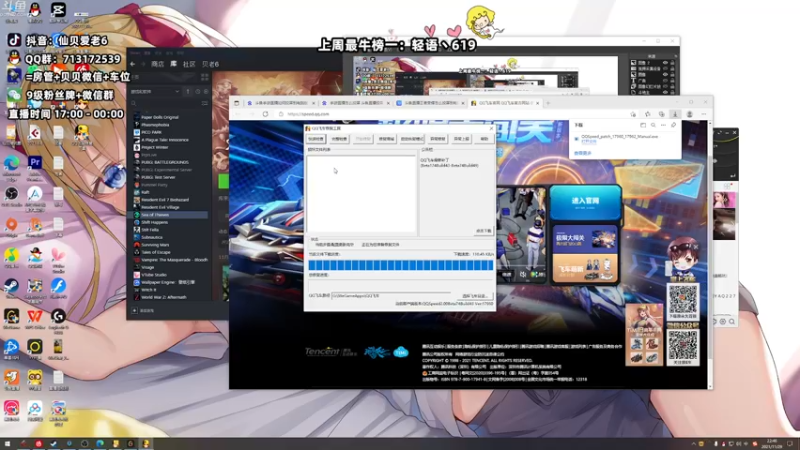Screen dimensions: 800x450
Task: Open a new browser tab
Action: click(x=548, y=103)
